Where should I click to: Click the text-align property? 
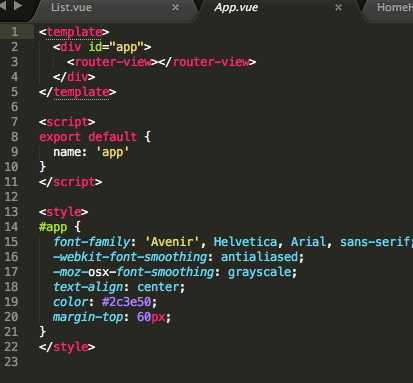(x=88, y=287)
